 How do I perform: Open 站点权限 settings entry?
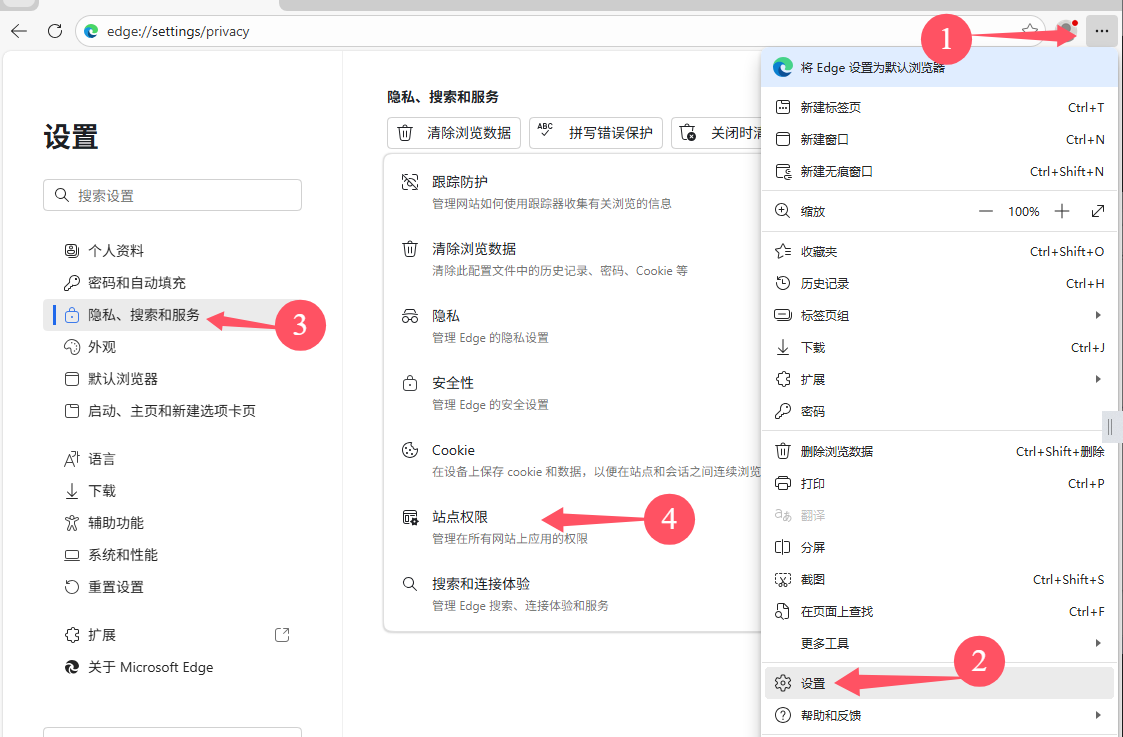click(x=460, y=517)
